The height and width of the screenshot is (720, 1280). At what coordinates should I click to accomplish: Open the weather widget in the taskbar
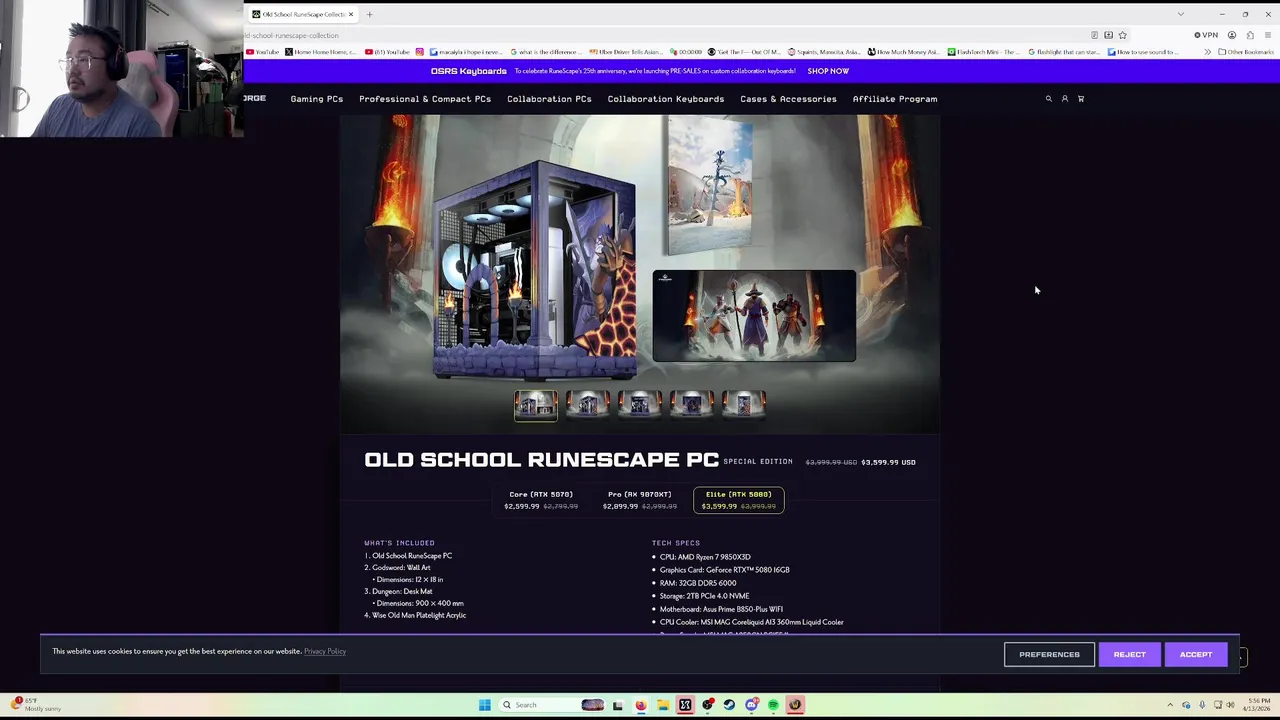click(x=37, y=705)
